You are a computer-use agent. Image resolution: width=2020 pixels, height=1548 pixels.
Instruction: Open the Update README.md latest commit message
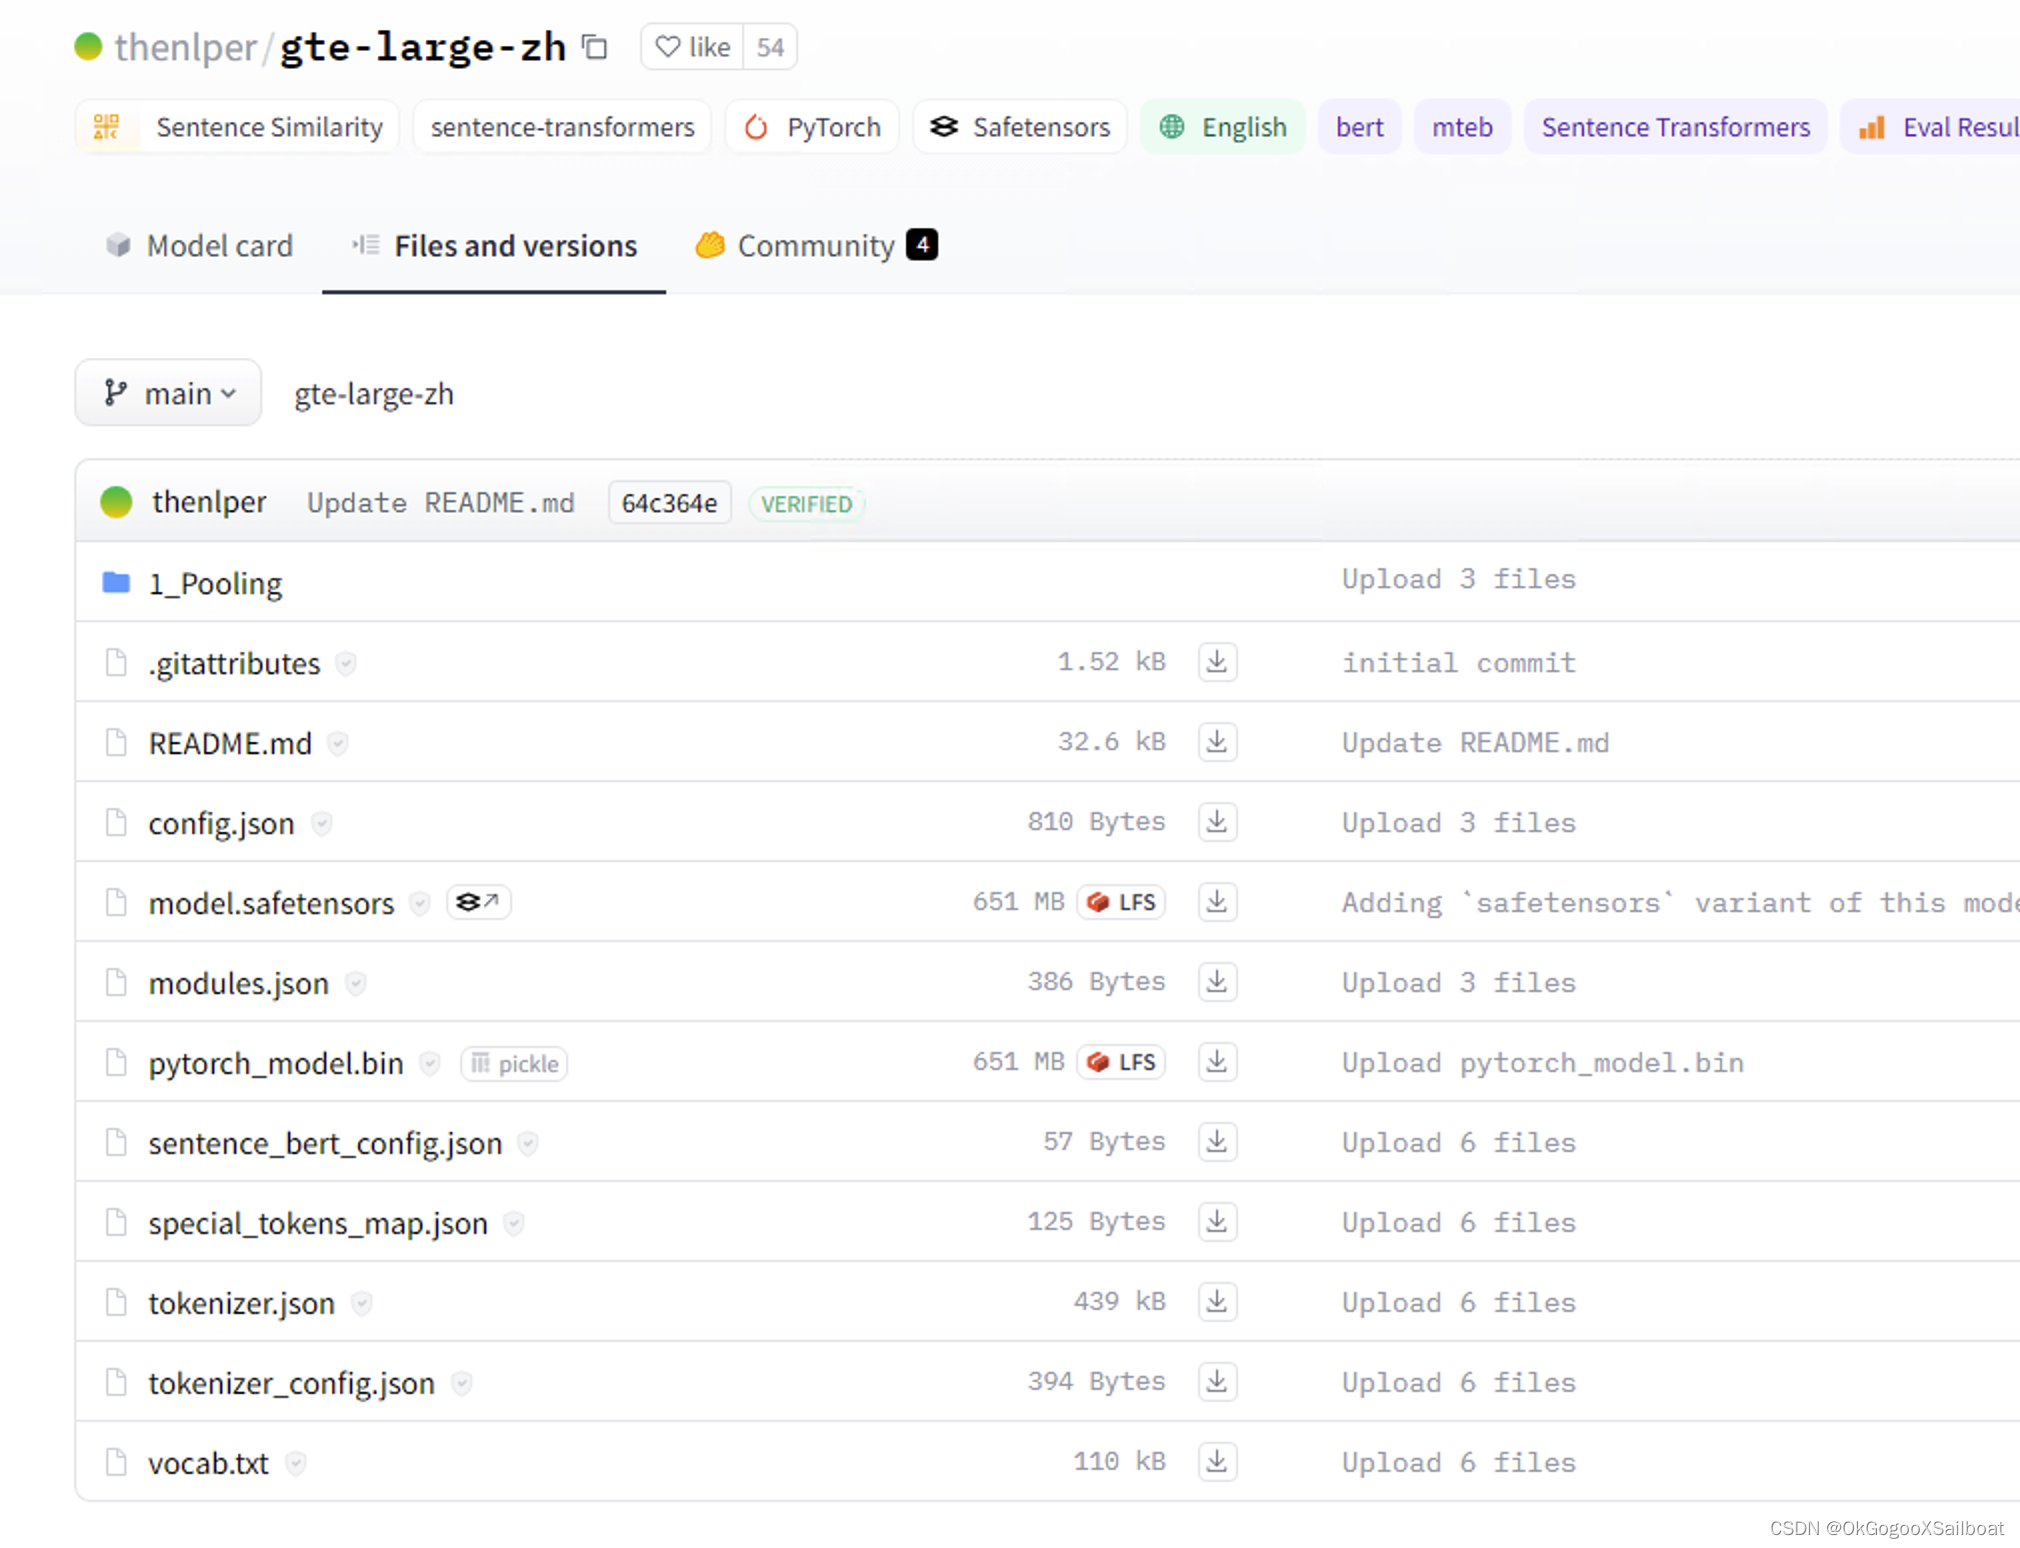click(x=441, y=503)
